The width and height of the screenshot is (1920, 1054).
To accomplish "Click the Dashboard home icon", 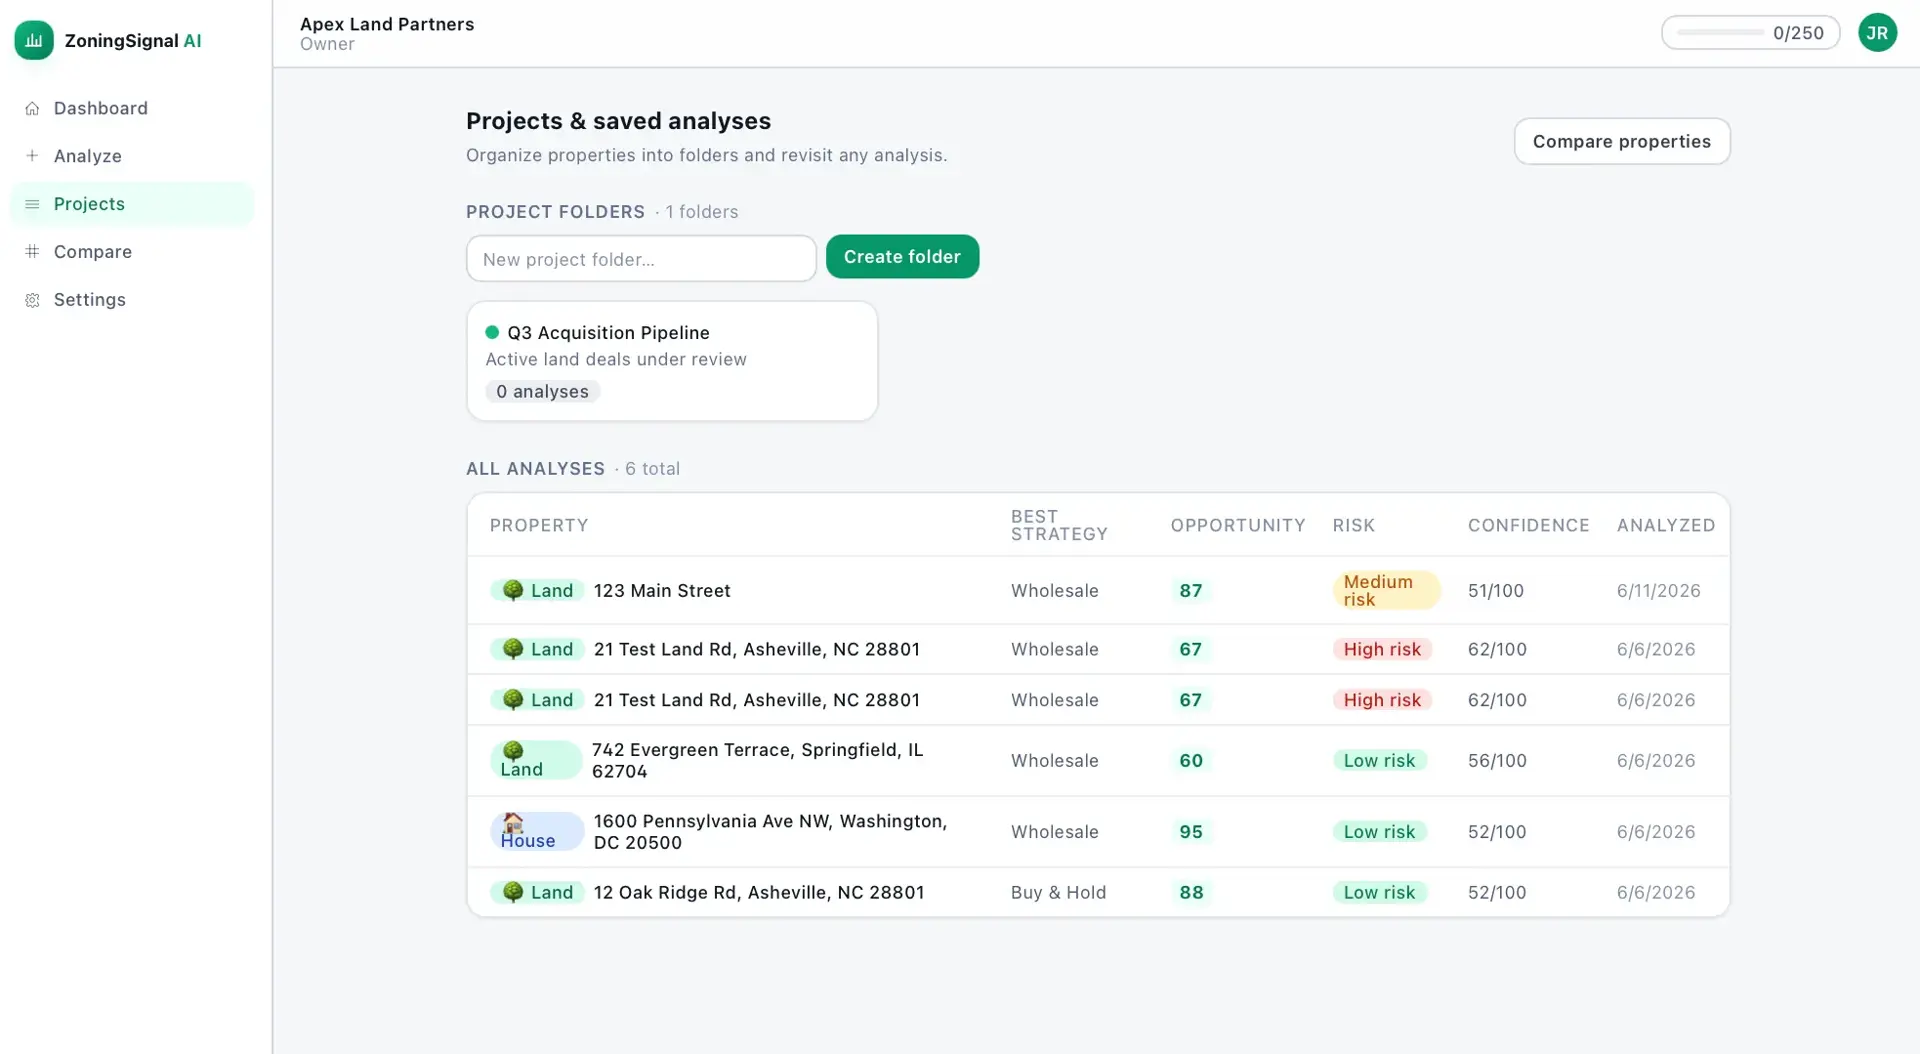I will (x=32, y=108).
